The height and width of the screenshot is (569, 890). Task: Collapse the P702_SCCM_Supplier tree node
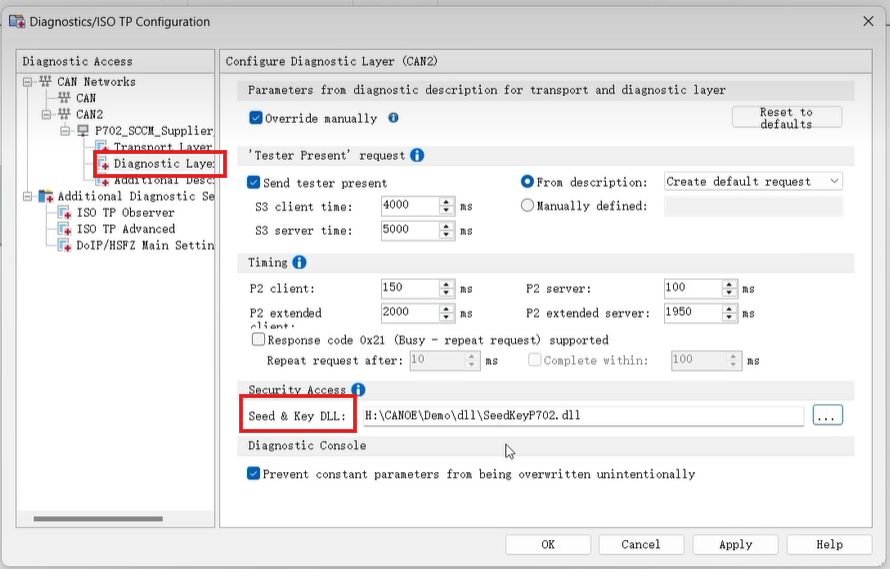[65, 131]
